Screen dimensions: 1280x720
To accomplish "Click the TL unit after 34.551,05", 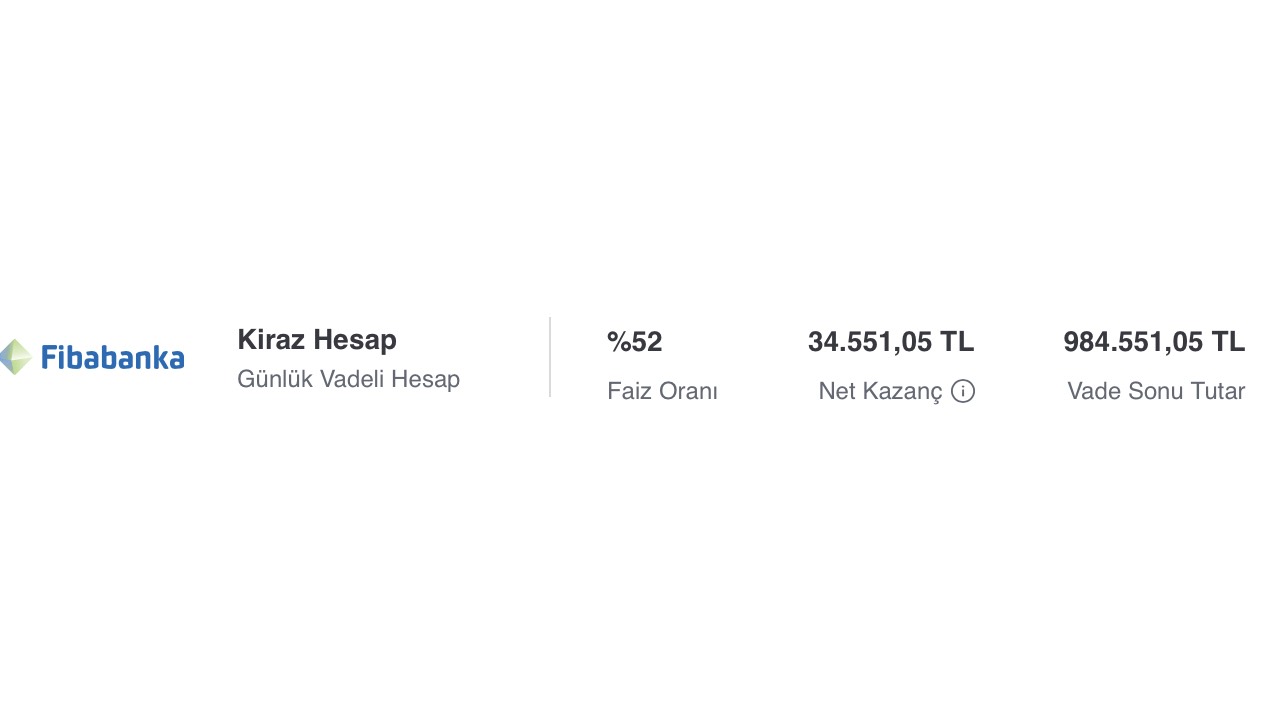I will [x=956, y=342].
